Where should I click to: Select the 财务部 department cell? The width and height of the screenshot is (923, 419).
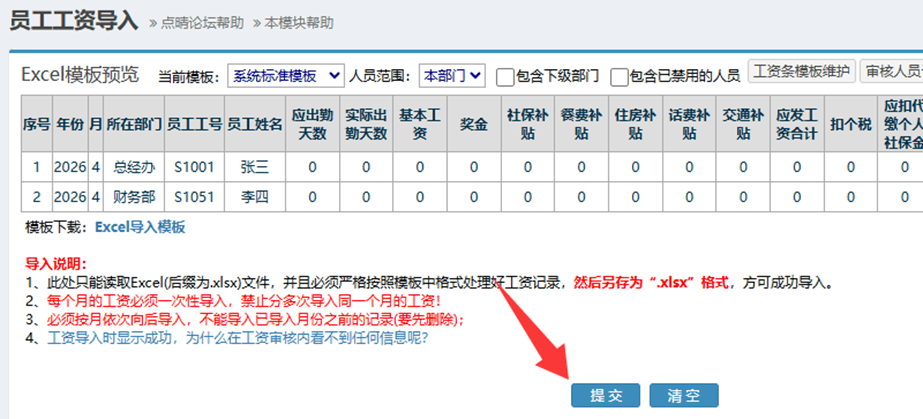[x=134, y=197]
